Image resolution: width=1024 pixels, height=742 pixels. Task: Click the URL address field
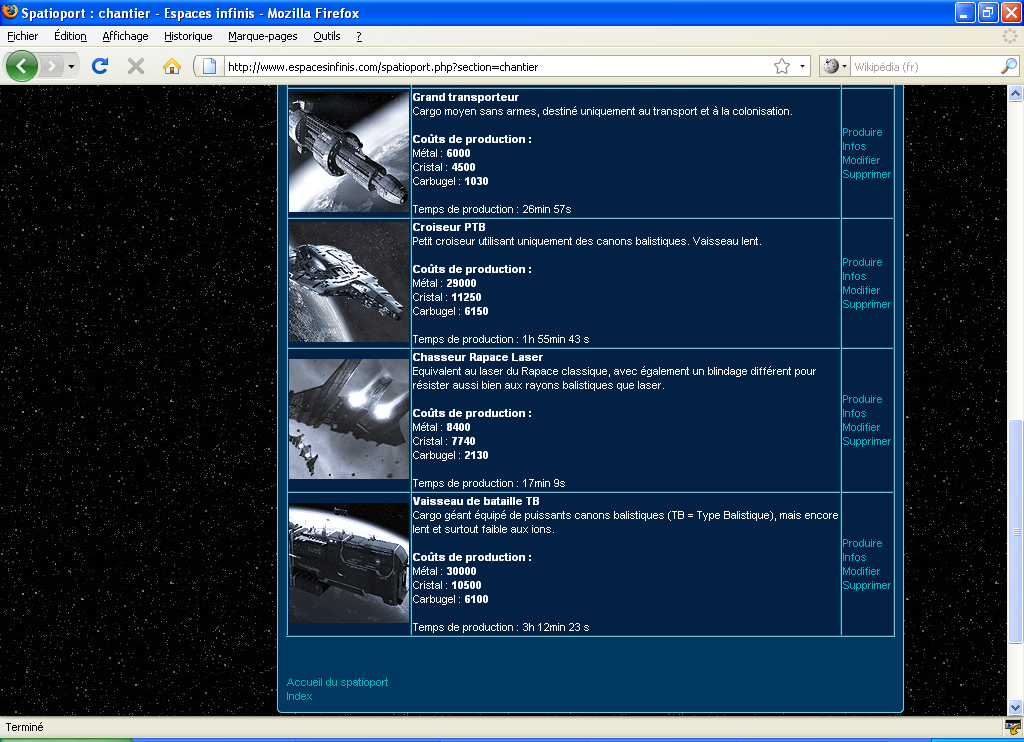click(498, 67)
